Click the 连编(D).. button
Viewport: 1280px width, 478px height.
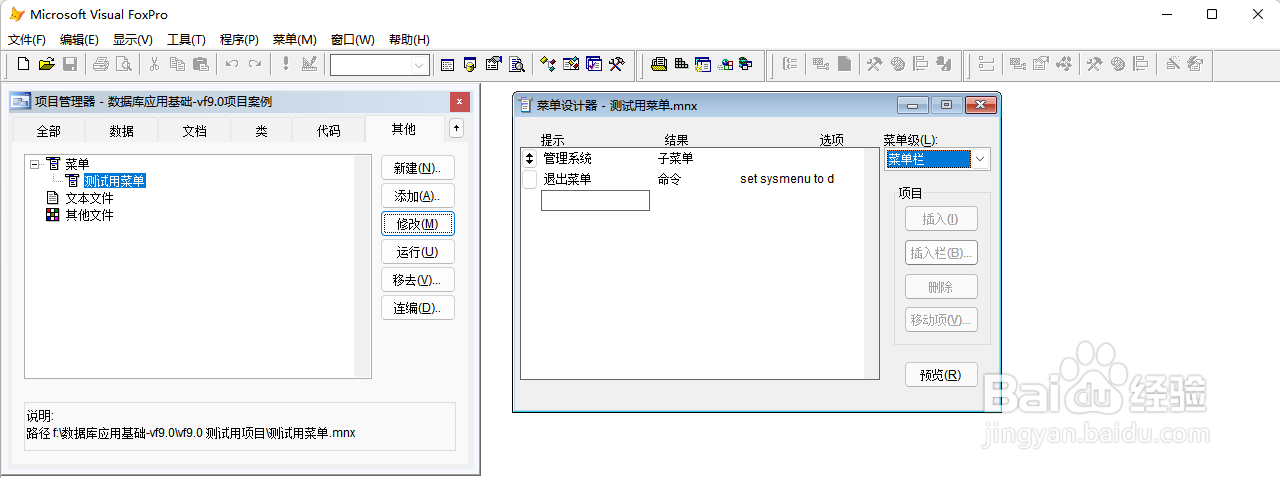418,308
